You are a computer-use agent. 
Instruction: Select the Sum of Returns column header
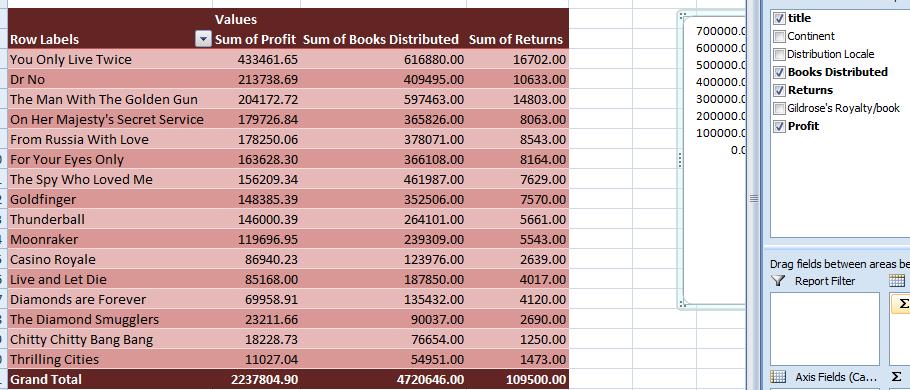click(517, 39)
